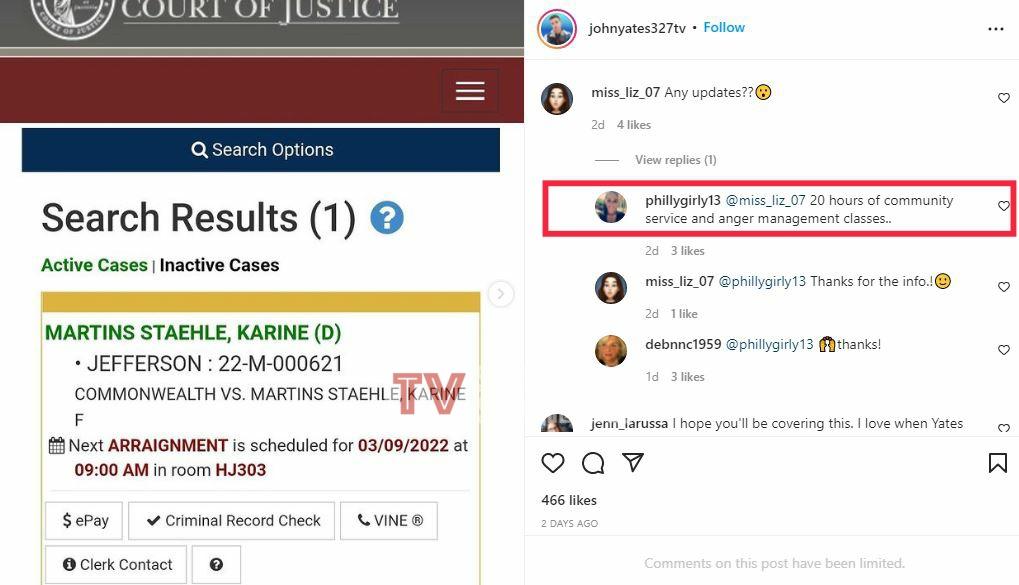
Task: Expand the Search Options bar
Action: click(261, 150)
